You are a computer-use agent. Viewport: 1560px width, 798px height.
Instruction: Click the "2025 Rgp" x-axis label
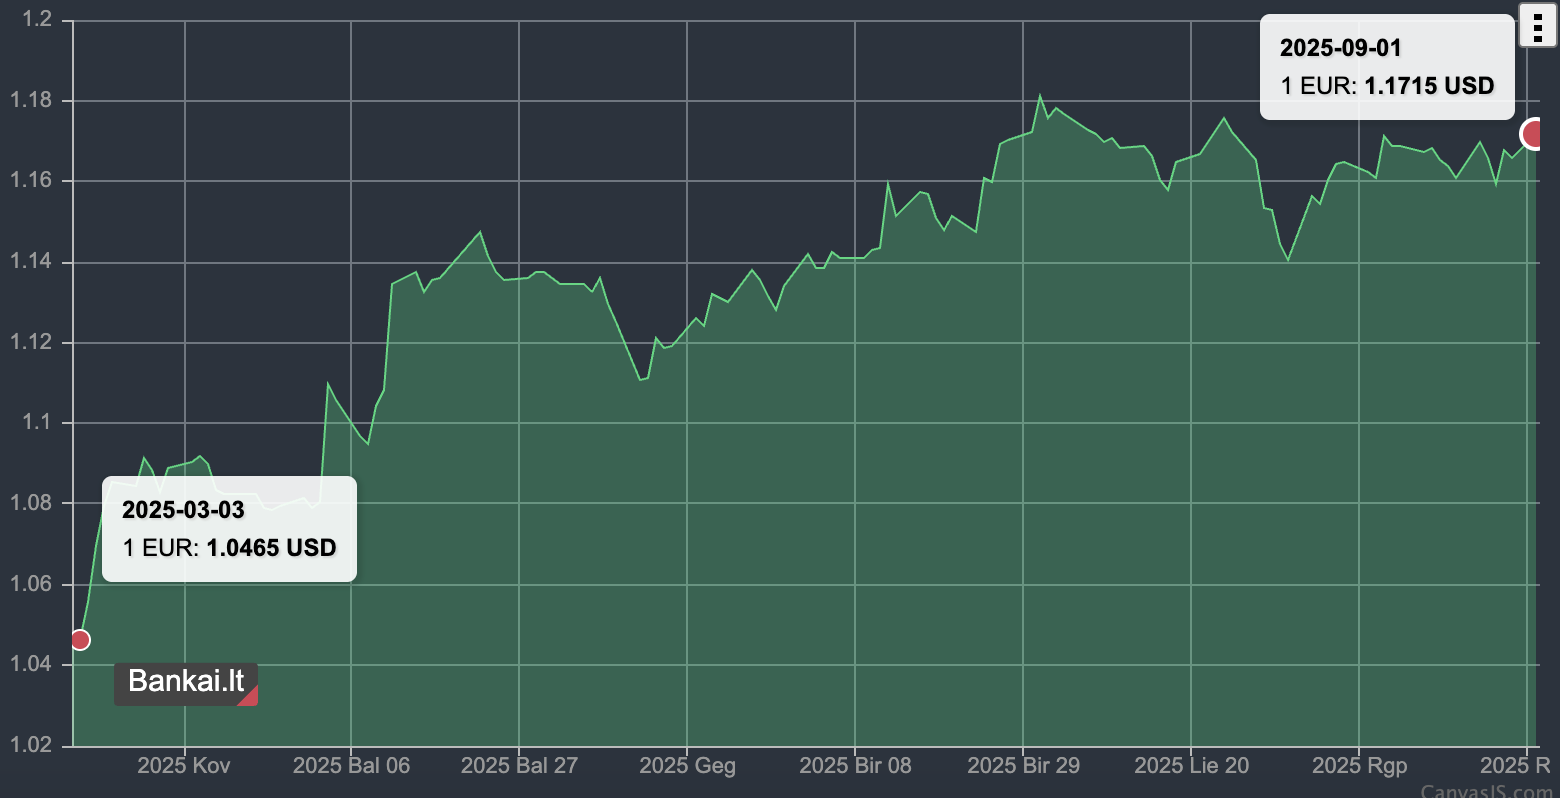[1359, 766]
